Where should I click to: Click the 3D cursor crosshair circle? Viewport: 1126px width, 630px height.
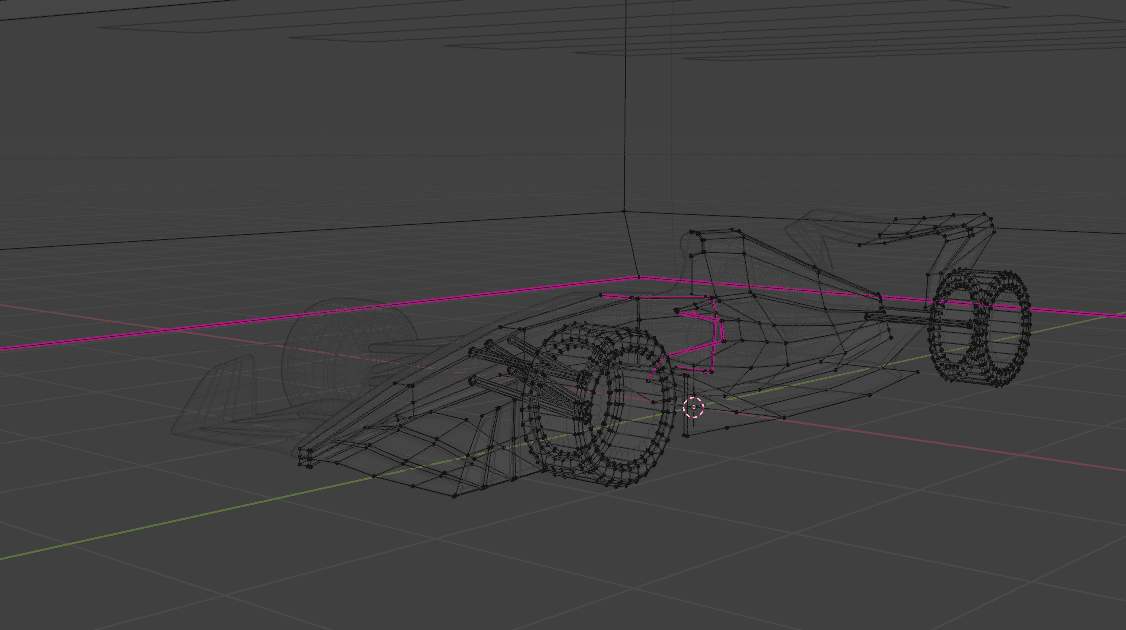click(694, 407)
